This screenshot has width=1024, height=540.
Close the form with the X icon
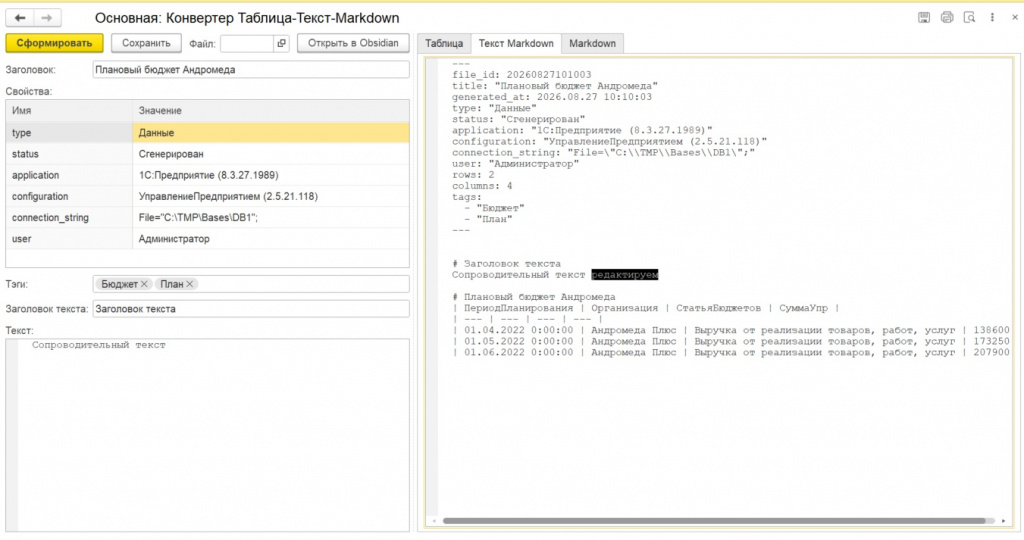click(1015, 18)
